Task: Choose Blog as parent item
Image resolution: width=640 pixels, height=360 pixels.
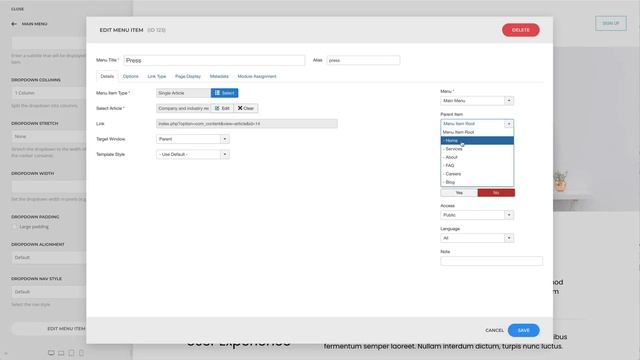Action: pos(477,182)
